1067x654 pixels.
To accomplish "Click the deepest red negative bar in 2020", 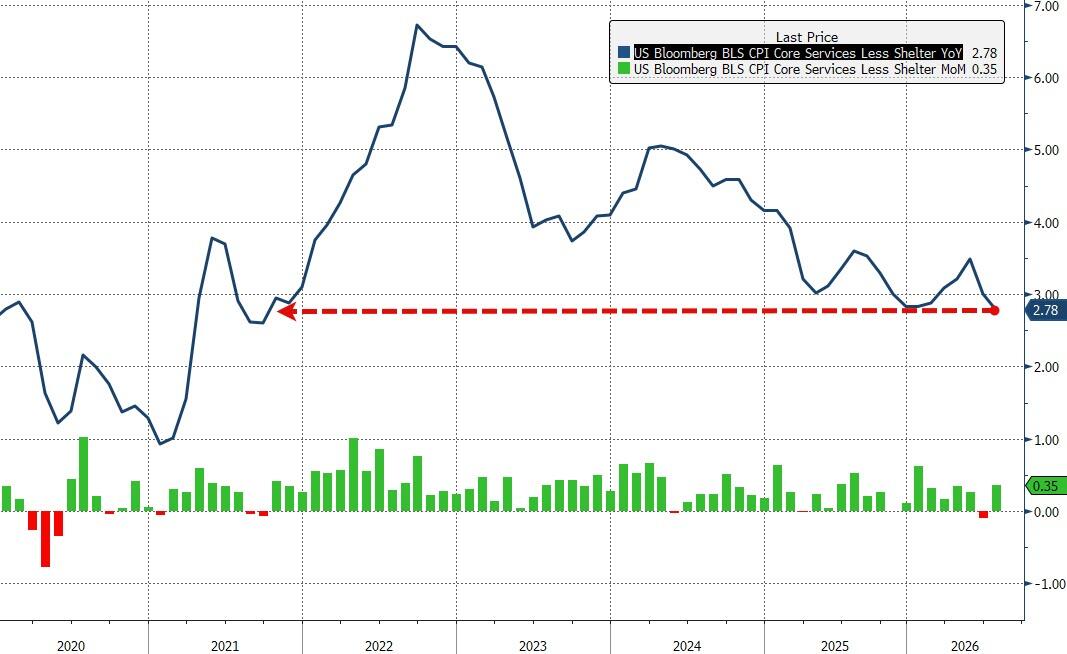I will pos(46,538).
